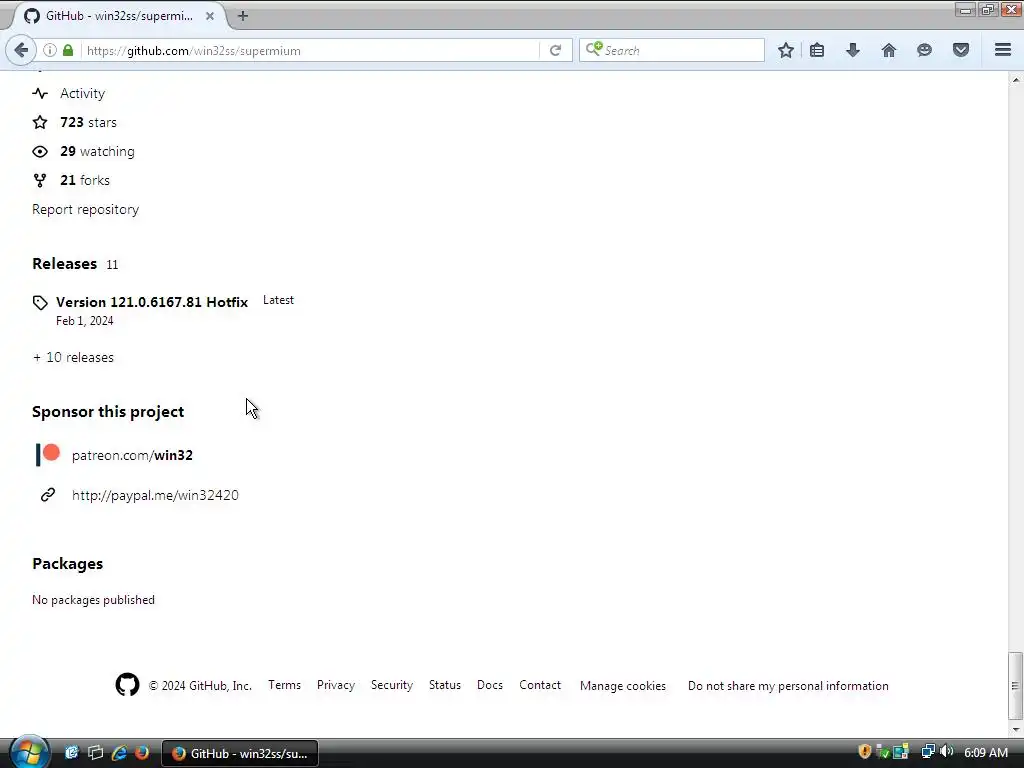Launch Internet Explorer from quick launch
Image resolution: width=1024 pixels, height=768 pixels.
point(119,753)
